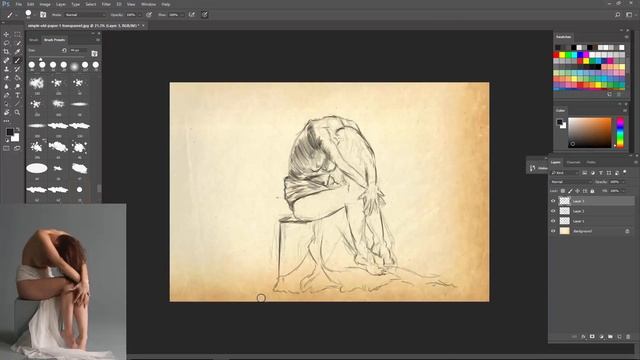Select the Brush tool in toolbar
640x360 pixels.
17,60
